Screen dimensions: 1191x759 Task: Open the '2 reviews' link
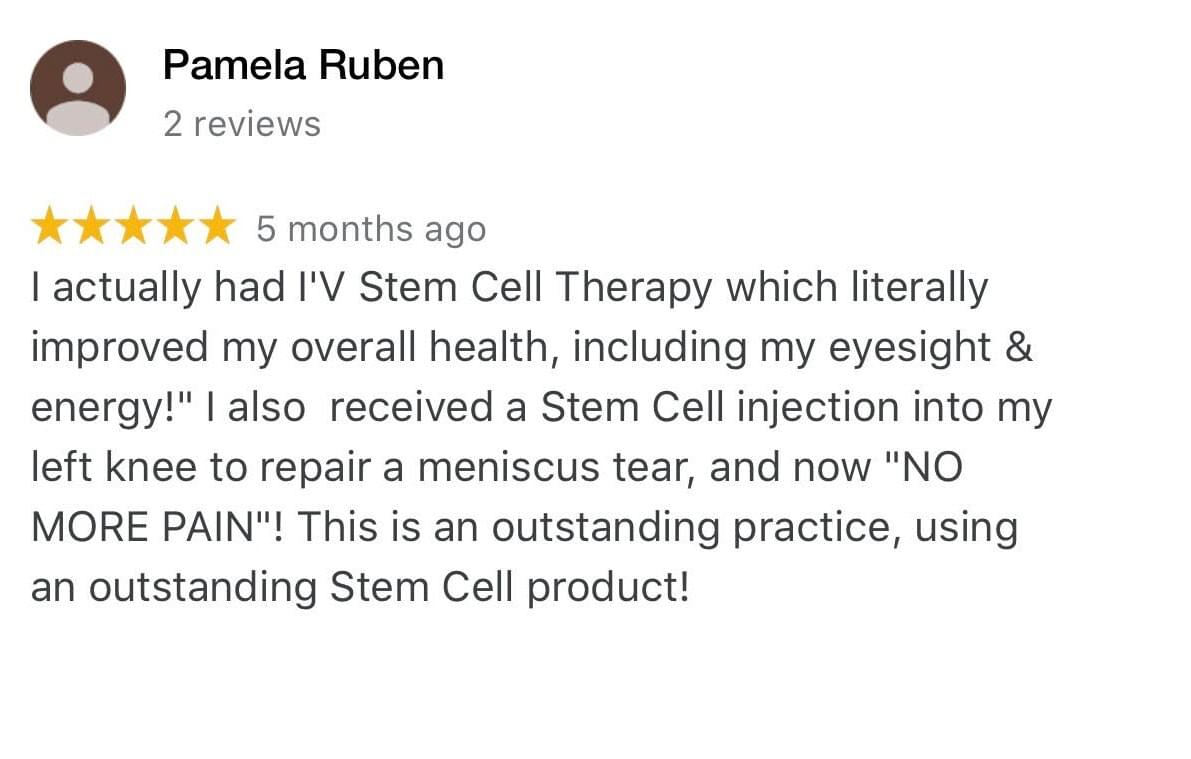(242, 124)
